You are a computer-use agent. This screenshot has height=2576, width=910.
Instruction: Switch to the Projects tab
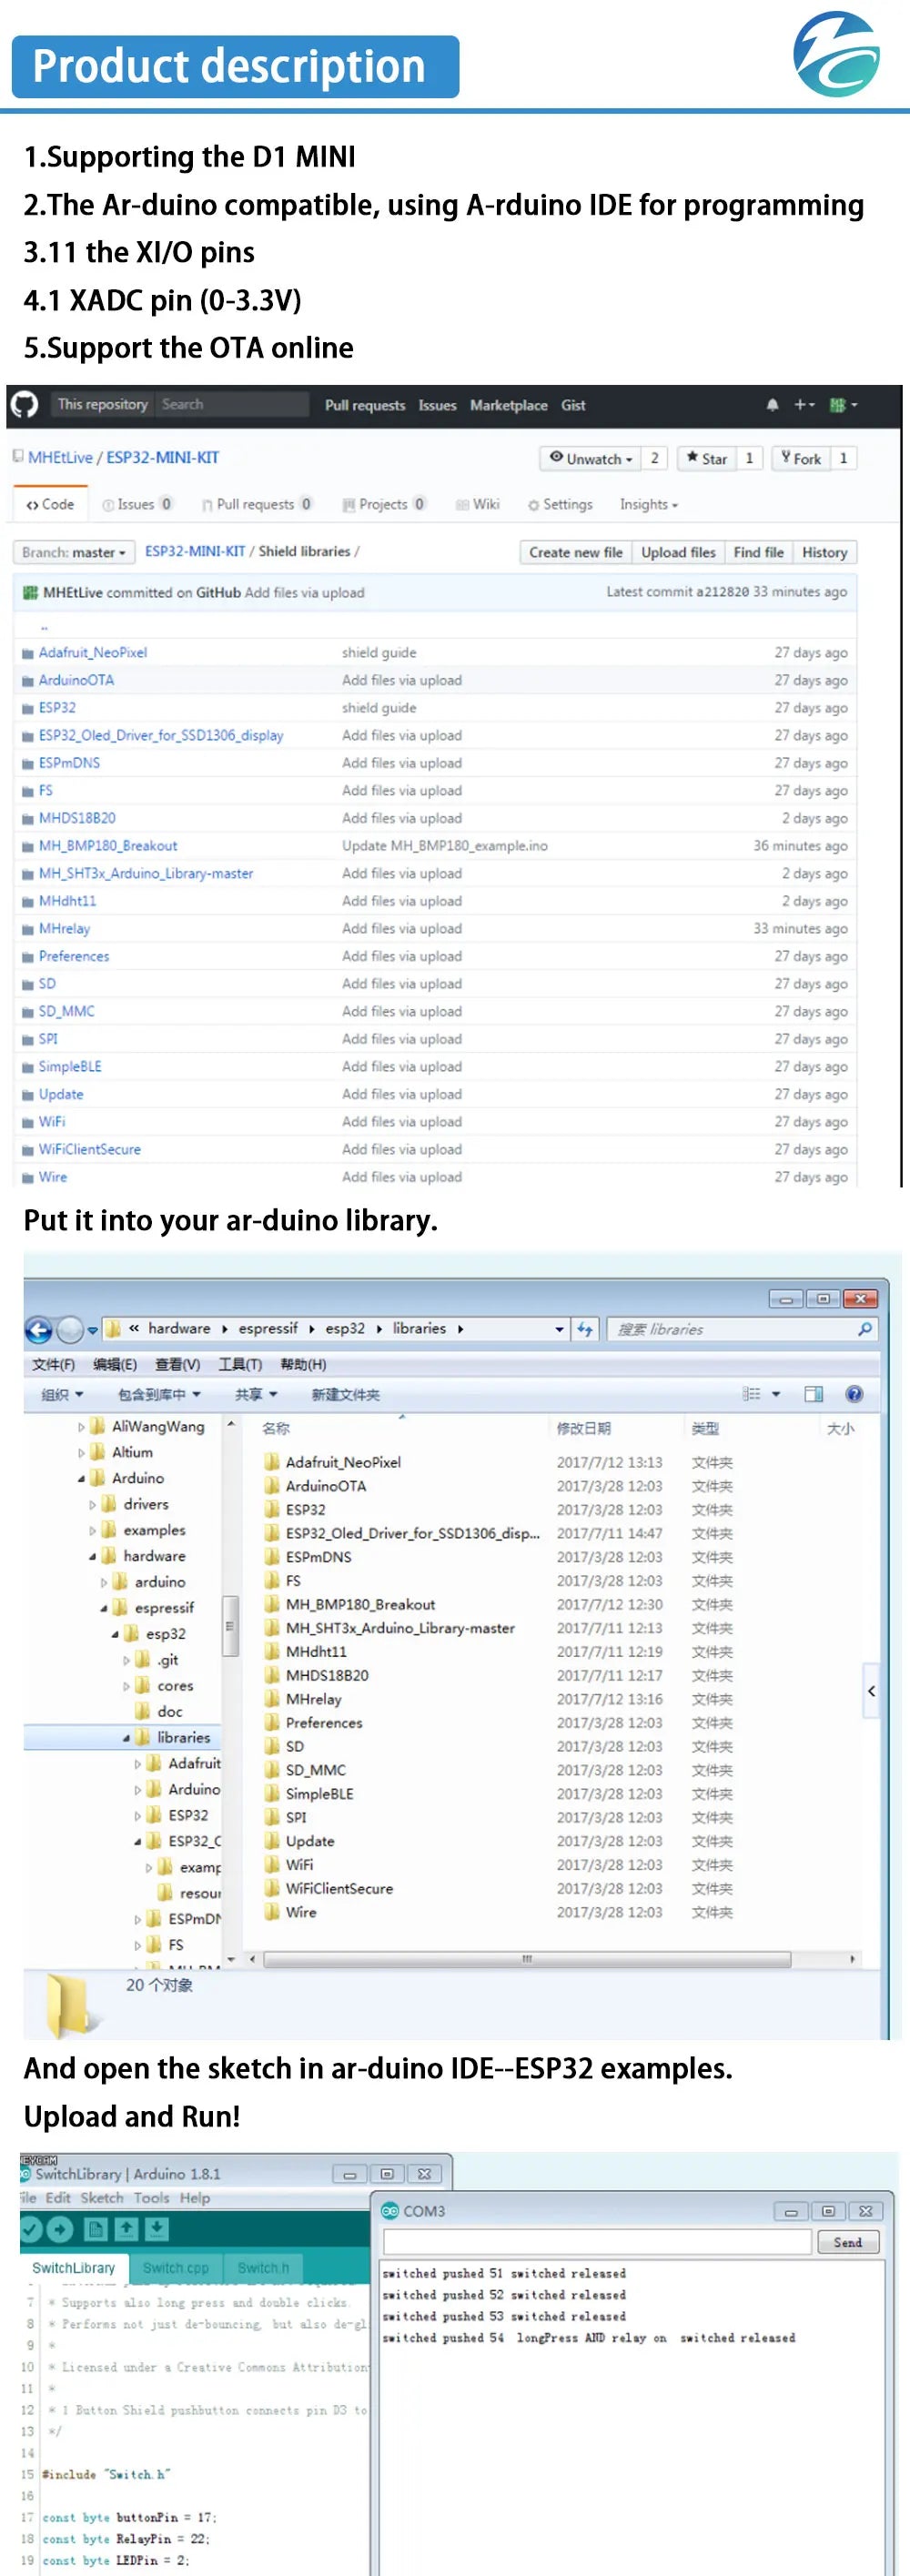pos(384,504)
